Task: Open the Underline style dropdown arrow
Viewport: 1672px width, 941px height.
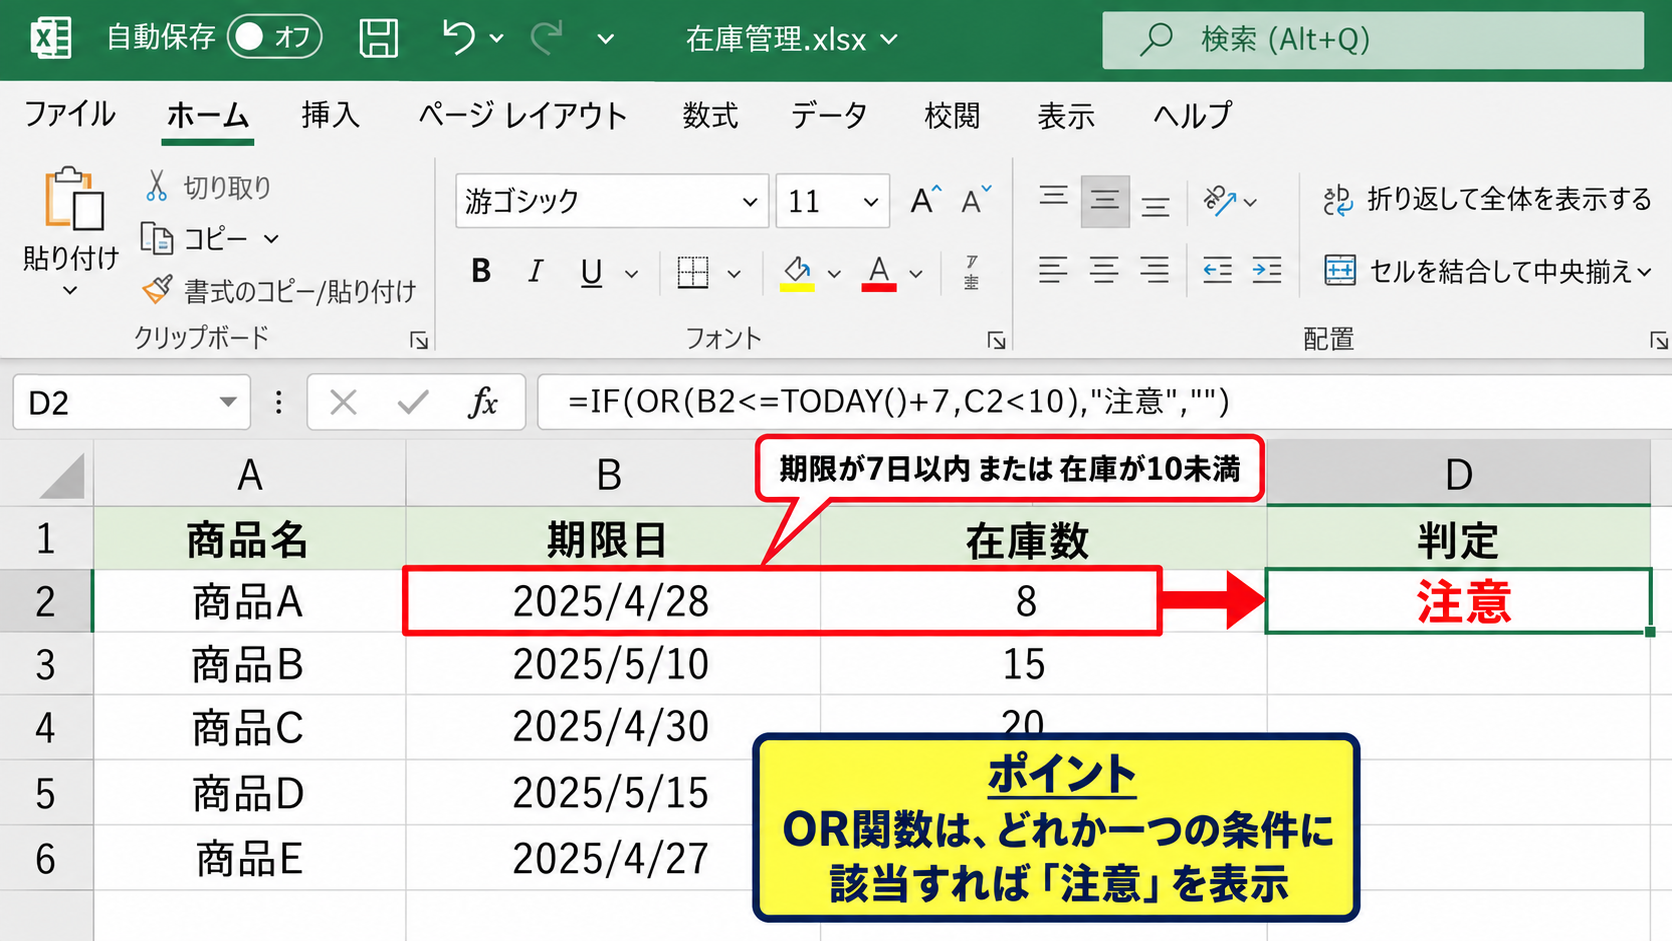Action: tap(631, 273)
